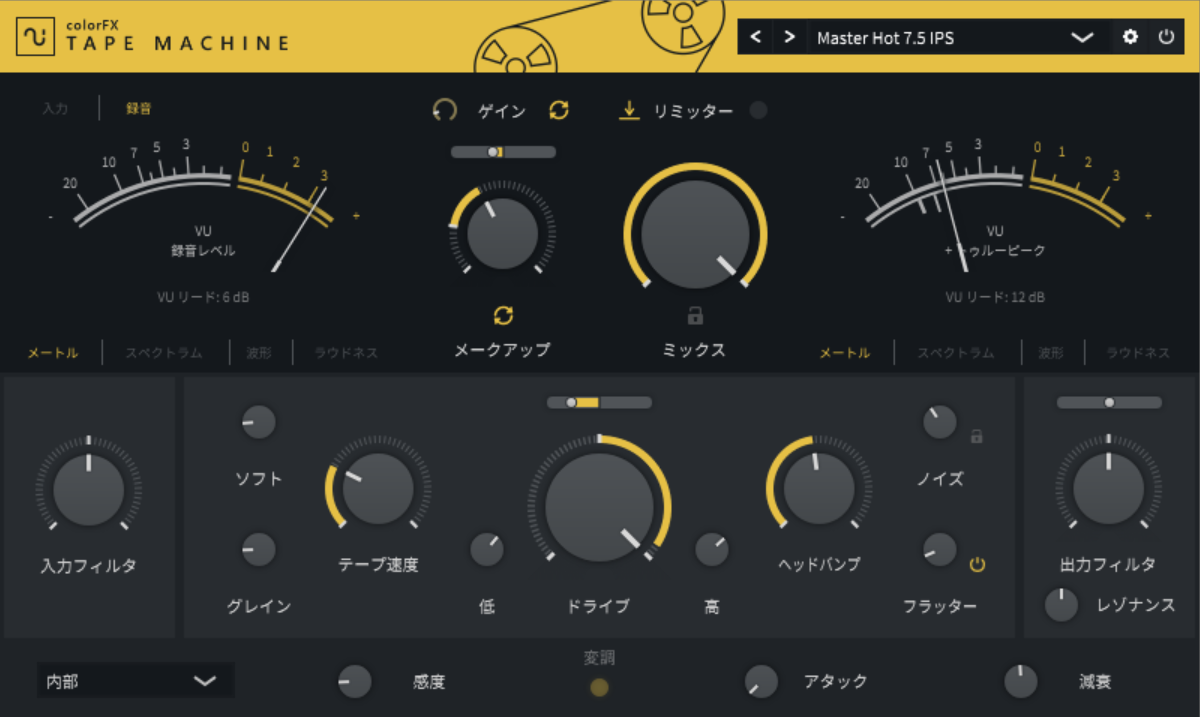Click the 変調 label

[x=599, y=657]
